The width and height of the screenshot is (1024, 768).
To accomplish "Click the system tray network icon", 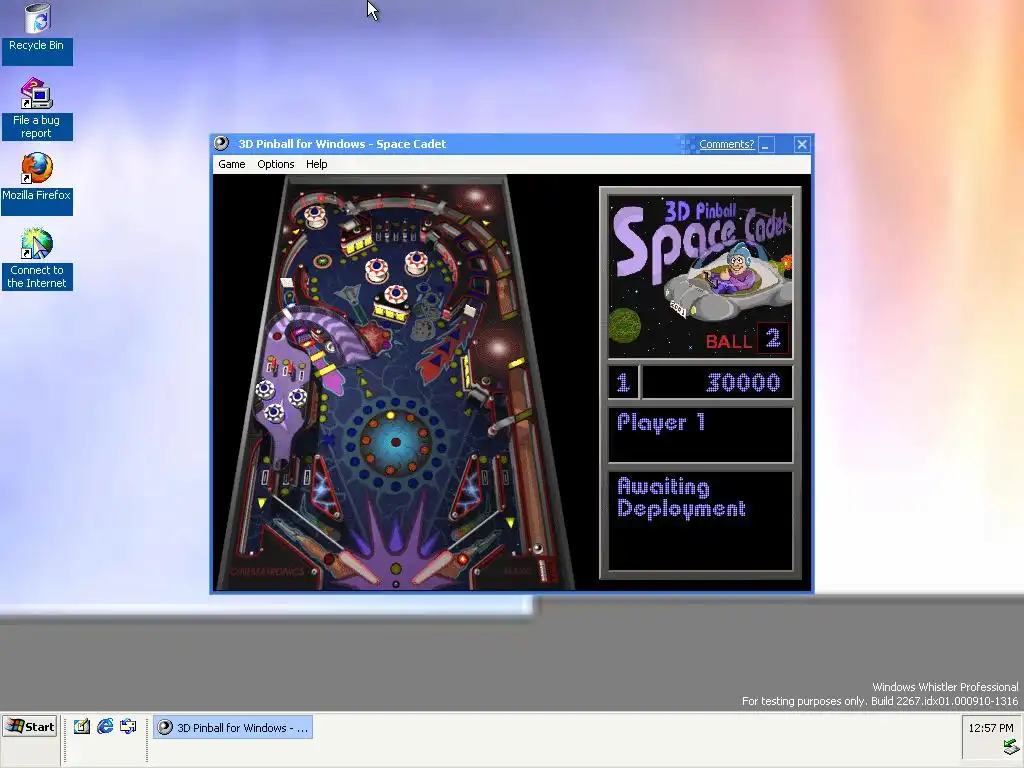I will coord(1011,746).
